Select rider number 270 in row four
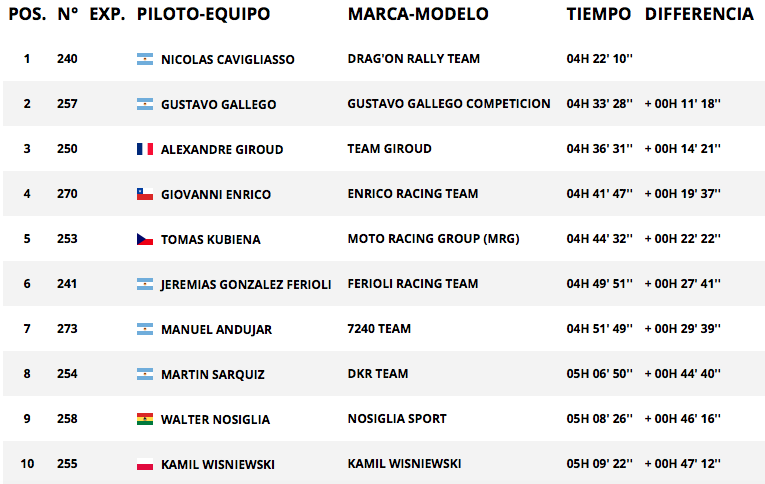Image resolution: width=765 pixels, height=484 pixels. pos(67,194)
